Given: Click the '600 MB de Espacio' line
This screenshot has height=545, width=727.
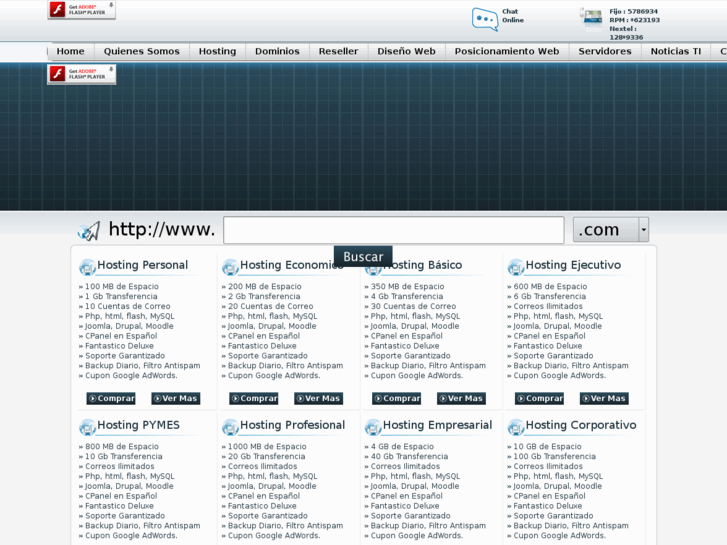Looking at the screenshot, I should tap(550, 287).
